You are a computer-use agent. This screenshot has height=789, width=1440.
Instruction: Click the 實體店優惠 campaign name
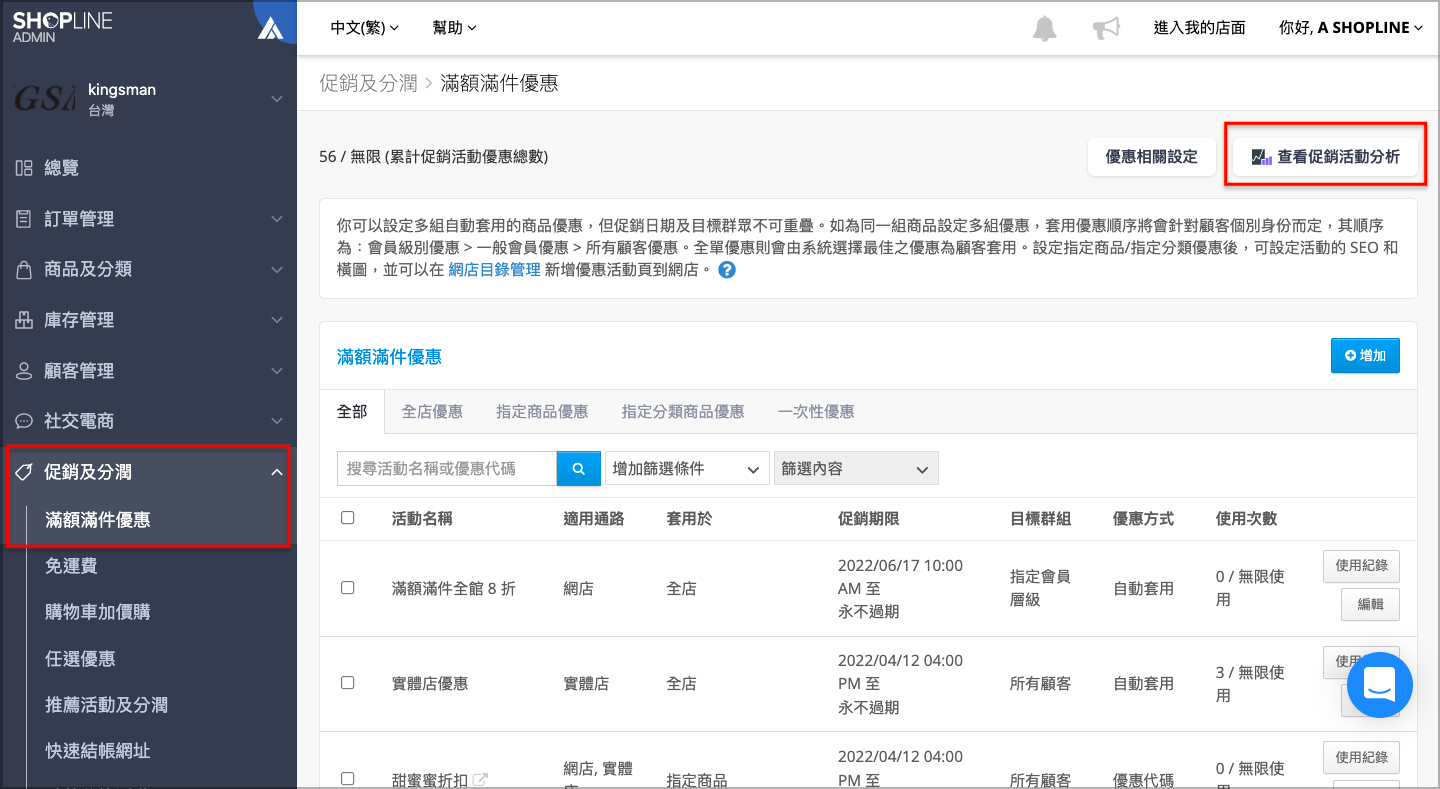(430, 684)
